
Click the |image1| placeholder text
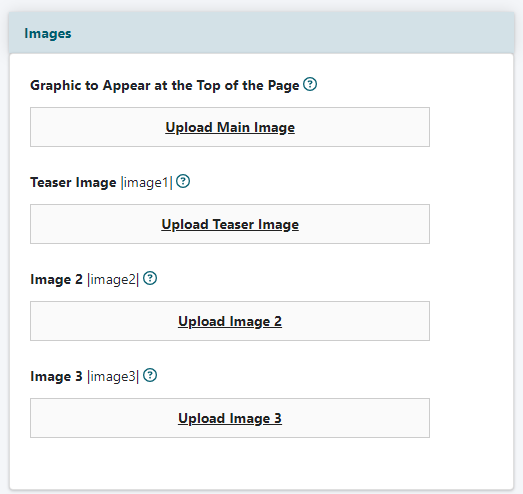[x=147, y=183]
